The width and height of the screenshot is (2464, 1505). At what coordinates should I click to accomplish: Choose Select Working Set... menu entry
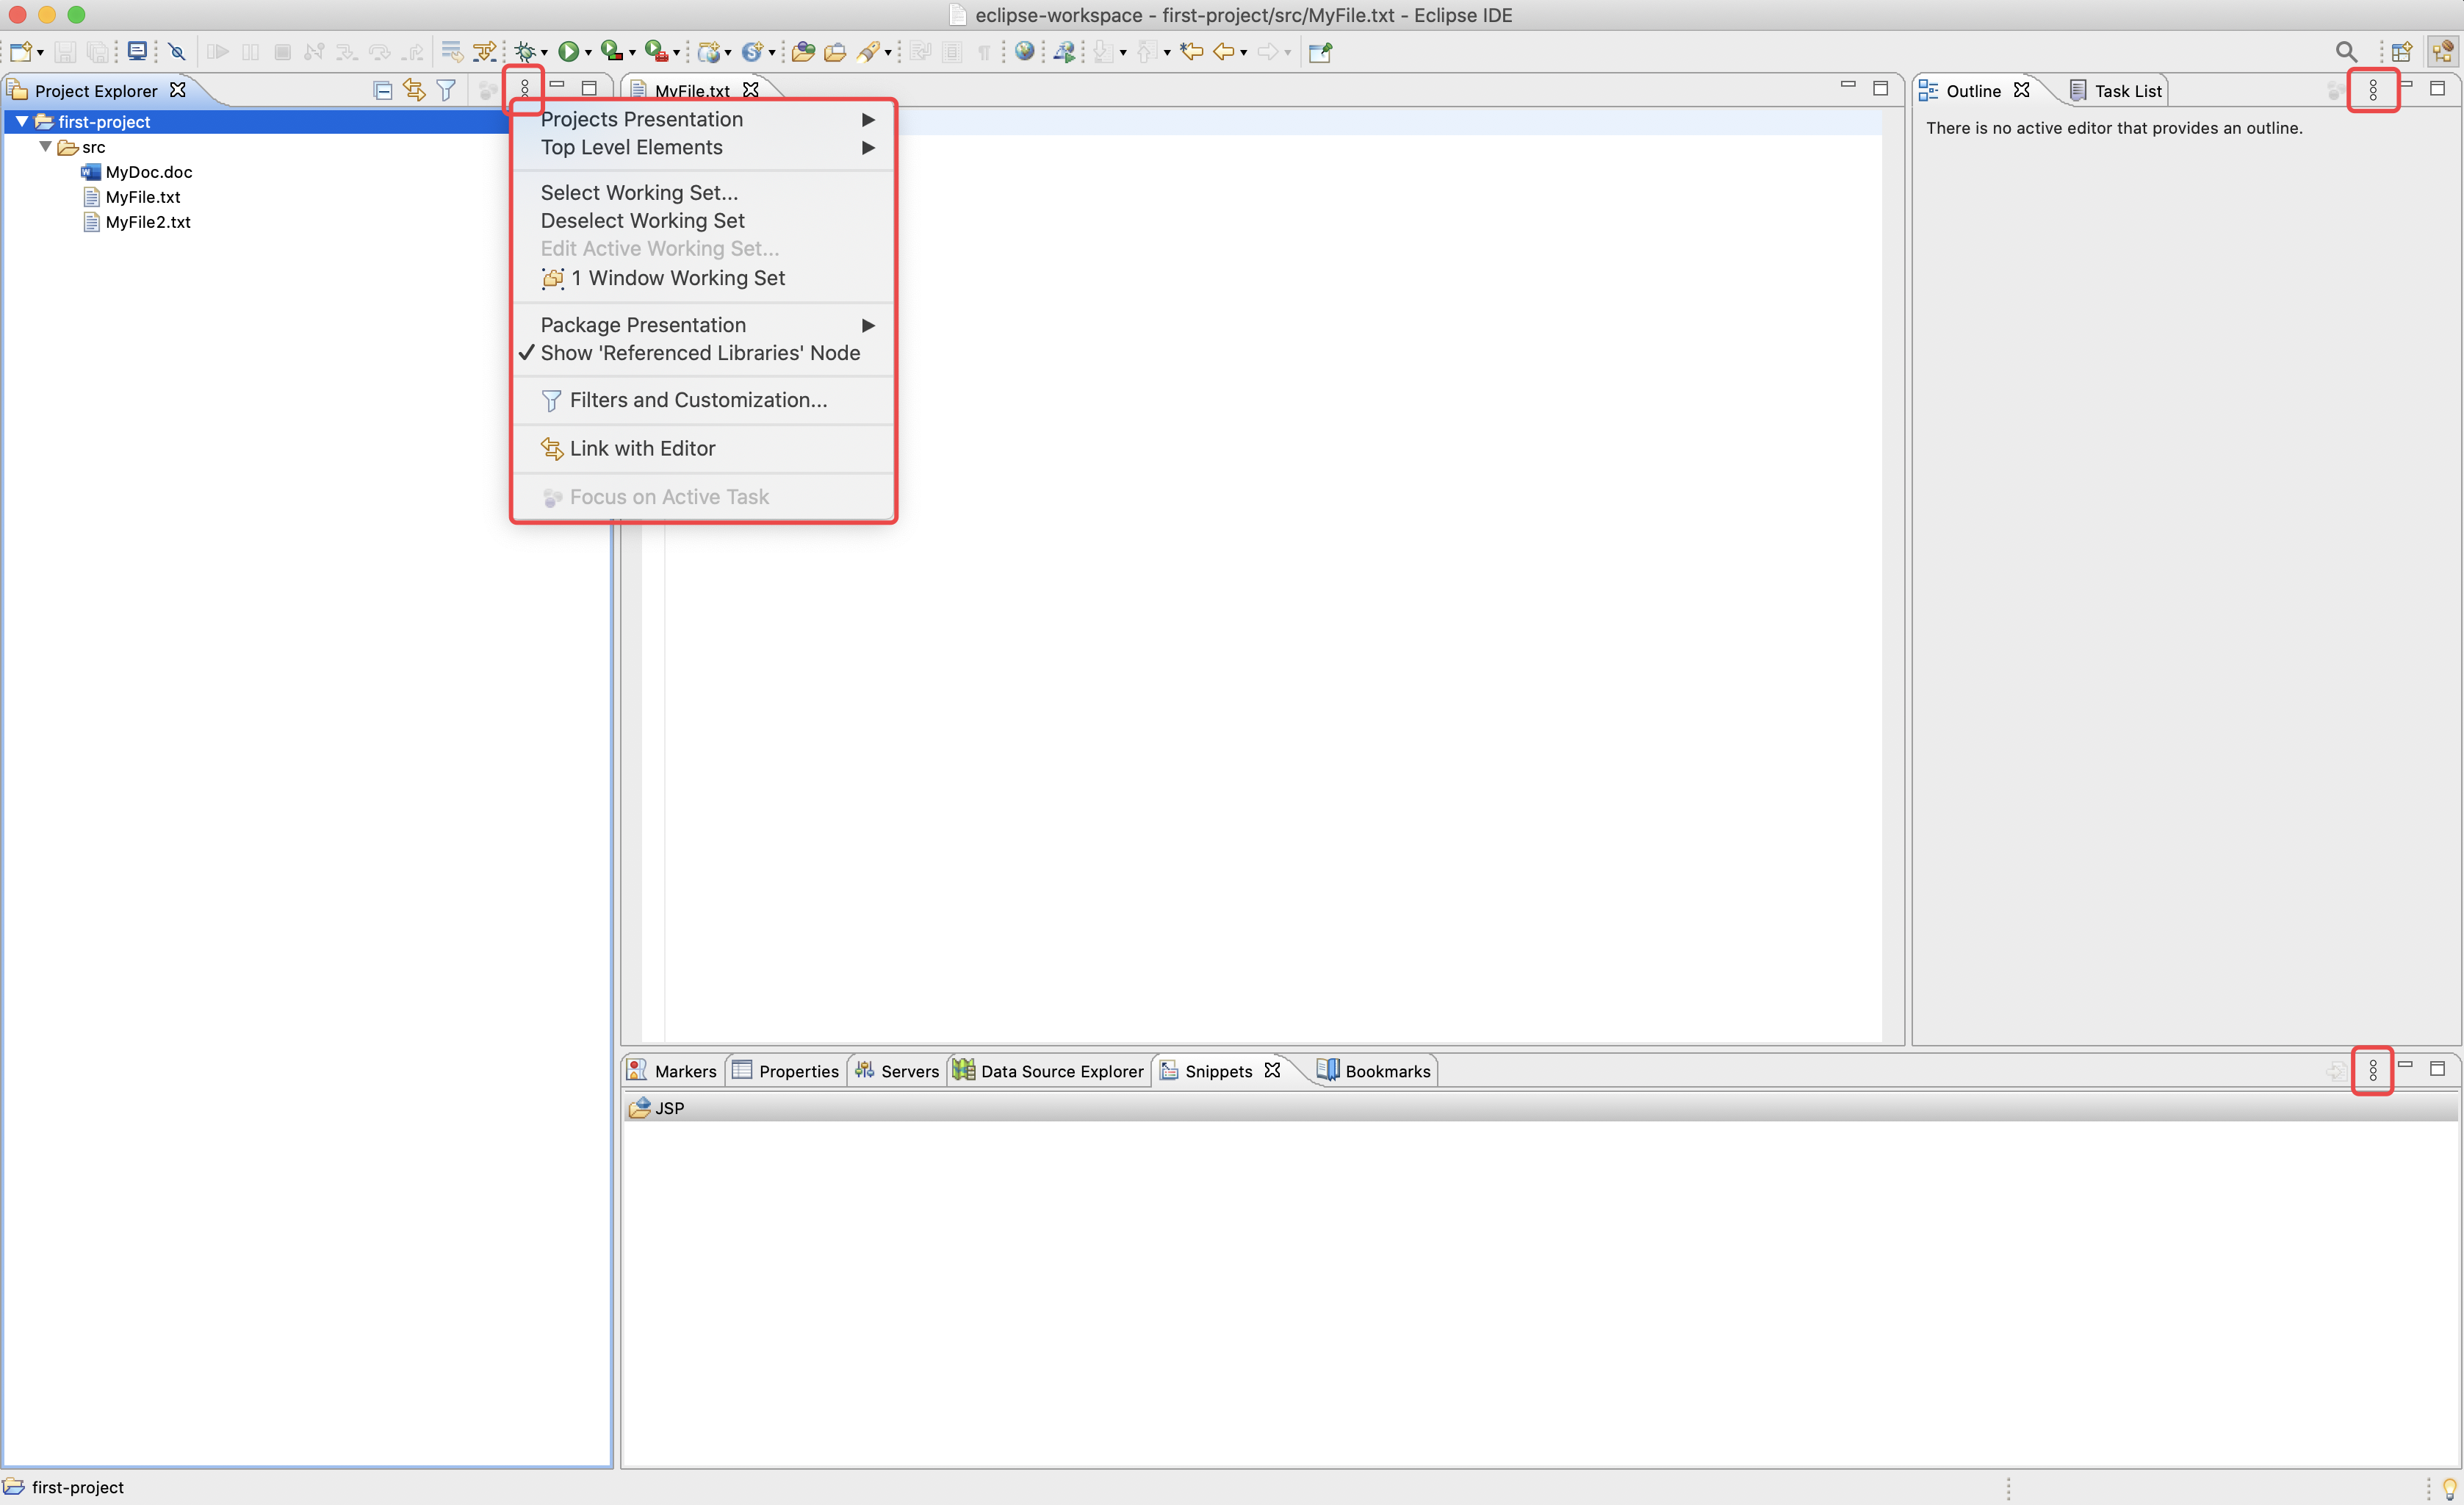pos(702,193)
